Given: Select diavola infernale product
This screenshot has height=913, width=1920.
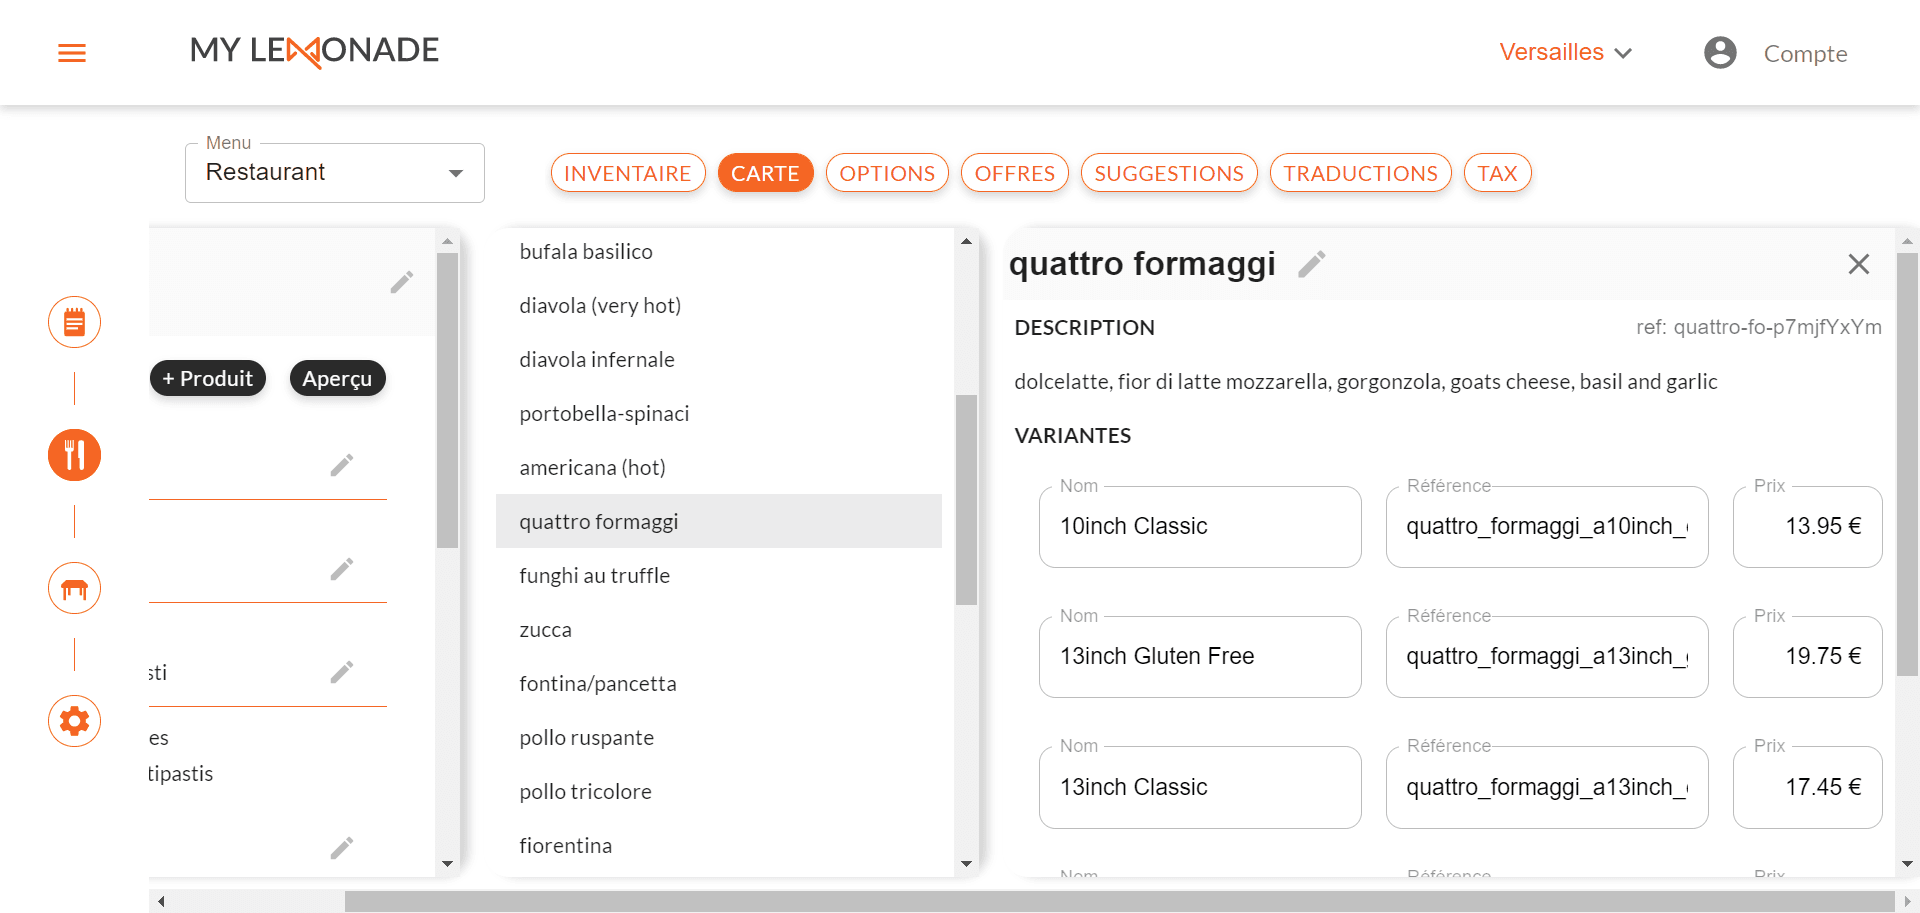Looking at the screenshot, I should (719, 360).
